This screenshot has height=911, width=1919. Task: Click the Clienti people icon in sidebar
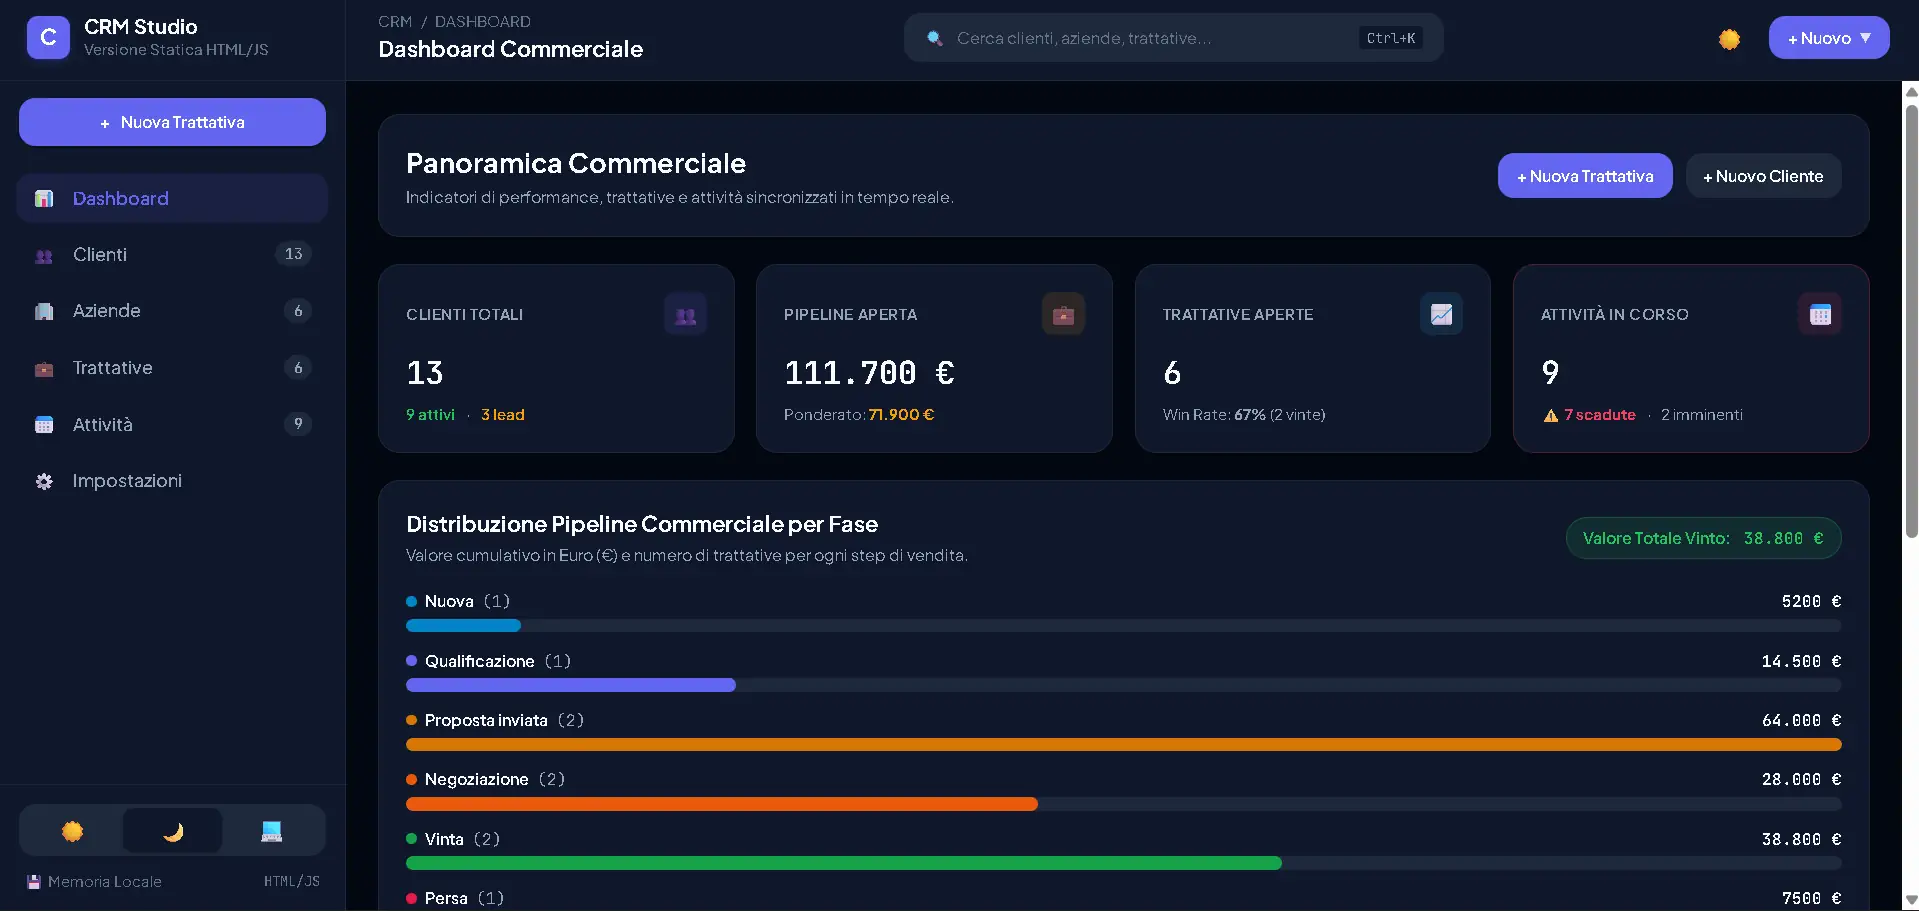(x=44, y=256)
